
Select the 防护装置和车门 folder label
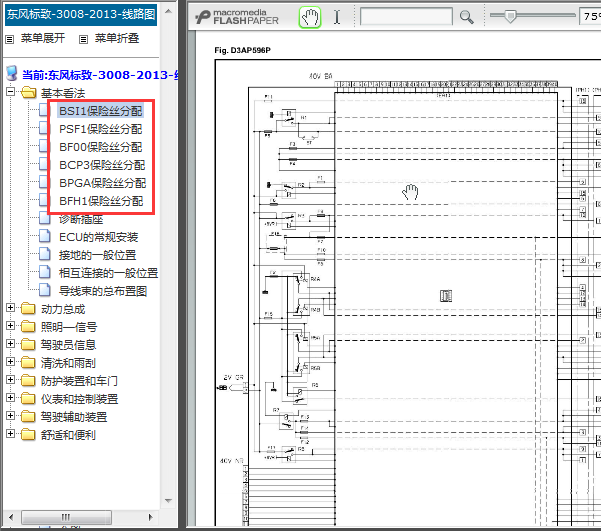coord(79,381)
